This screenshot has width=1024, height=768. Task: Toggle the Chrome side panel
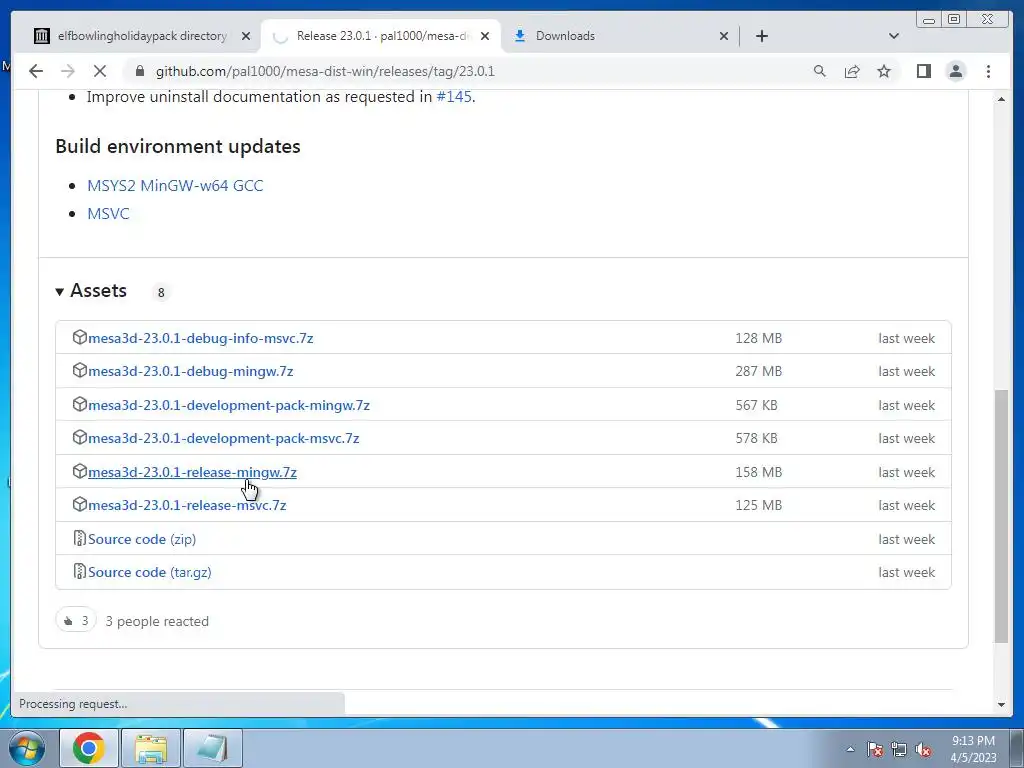923,71
